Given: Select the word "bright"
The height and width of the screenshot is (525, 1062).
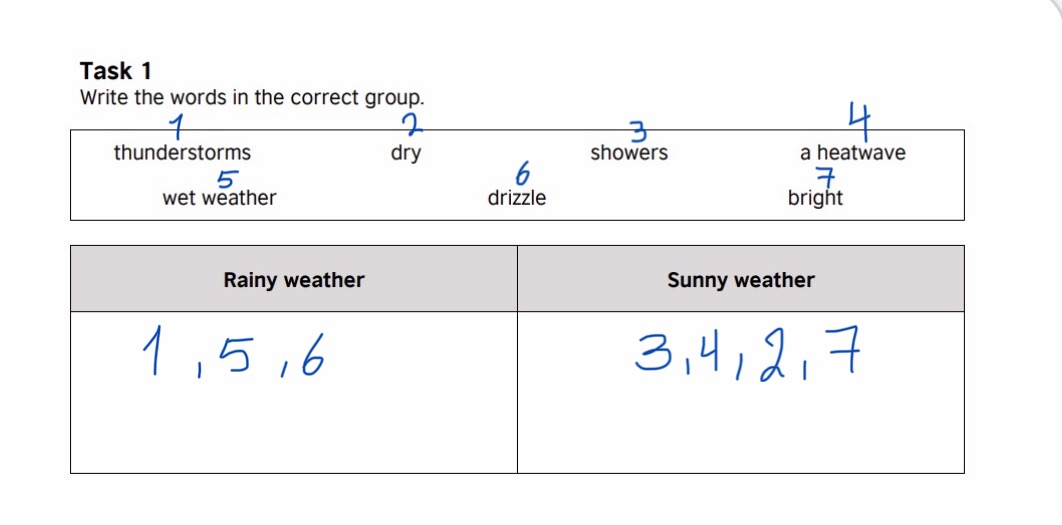Looking at the screenshot, I should point(815,198).
